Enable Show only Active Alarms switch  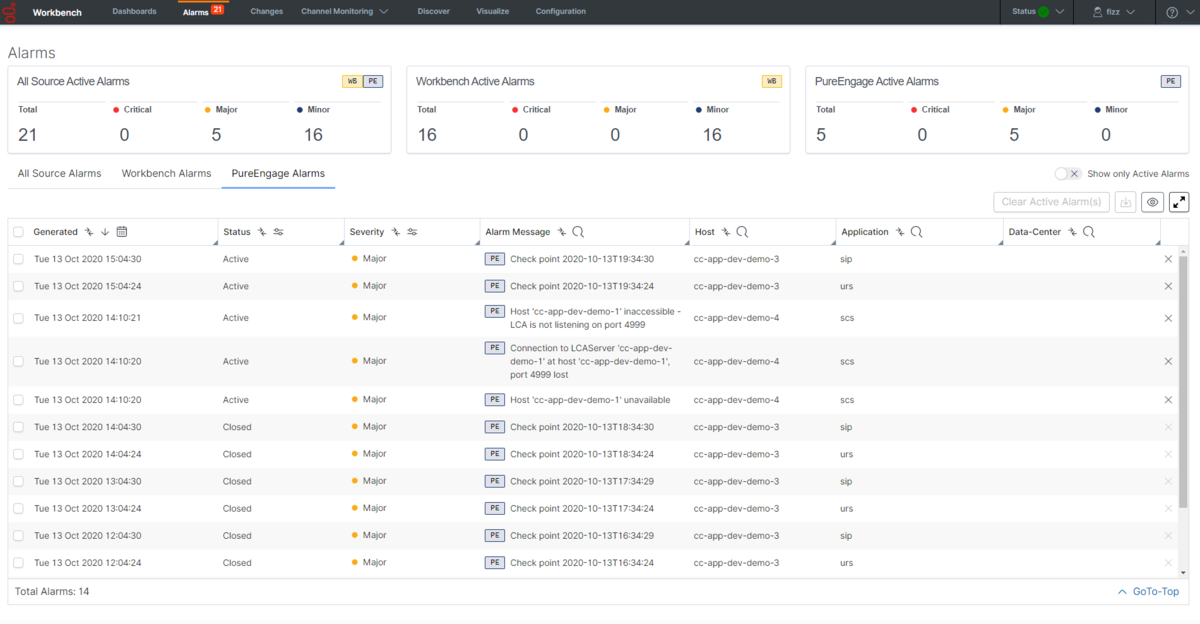pyautogui.click(x=1068, y=174)
